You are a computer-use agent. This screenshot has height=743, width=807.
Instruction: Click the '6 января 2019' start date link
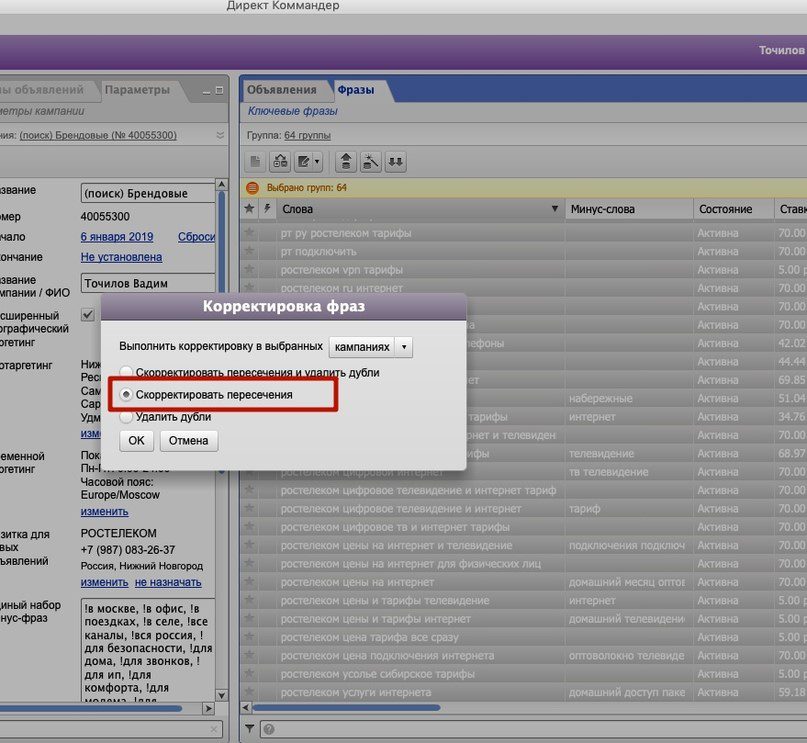click(x=117, y=237)
